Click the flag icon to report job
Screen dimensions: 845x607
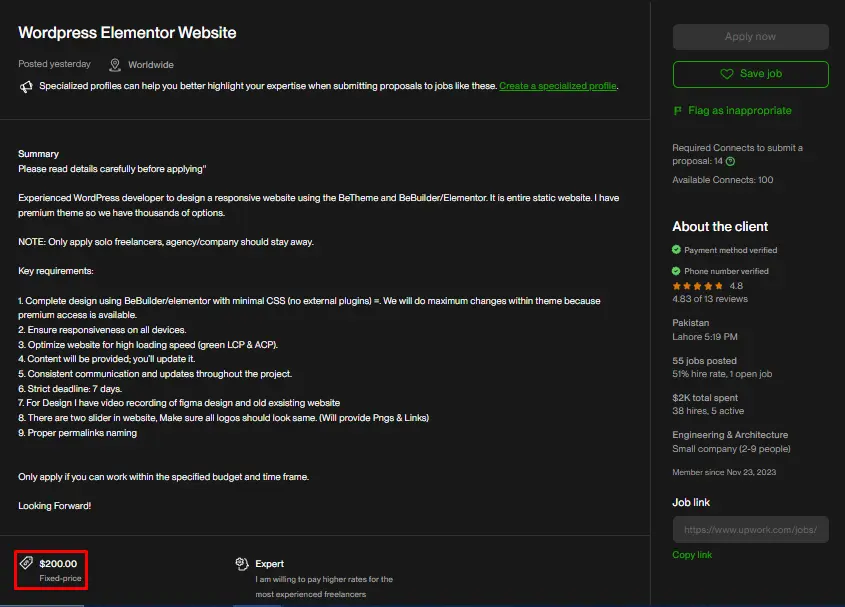click(x=678, y=110)
